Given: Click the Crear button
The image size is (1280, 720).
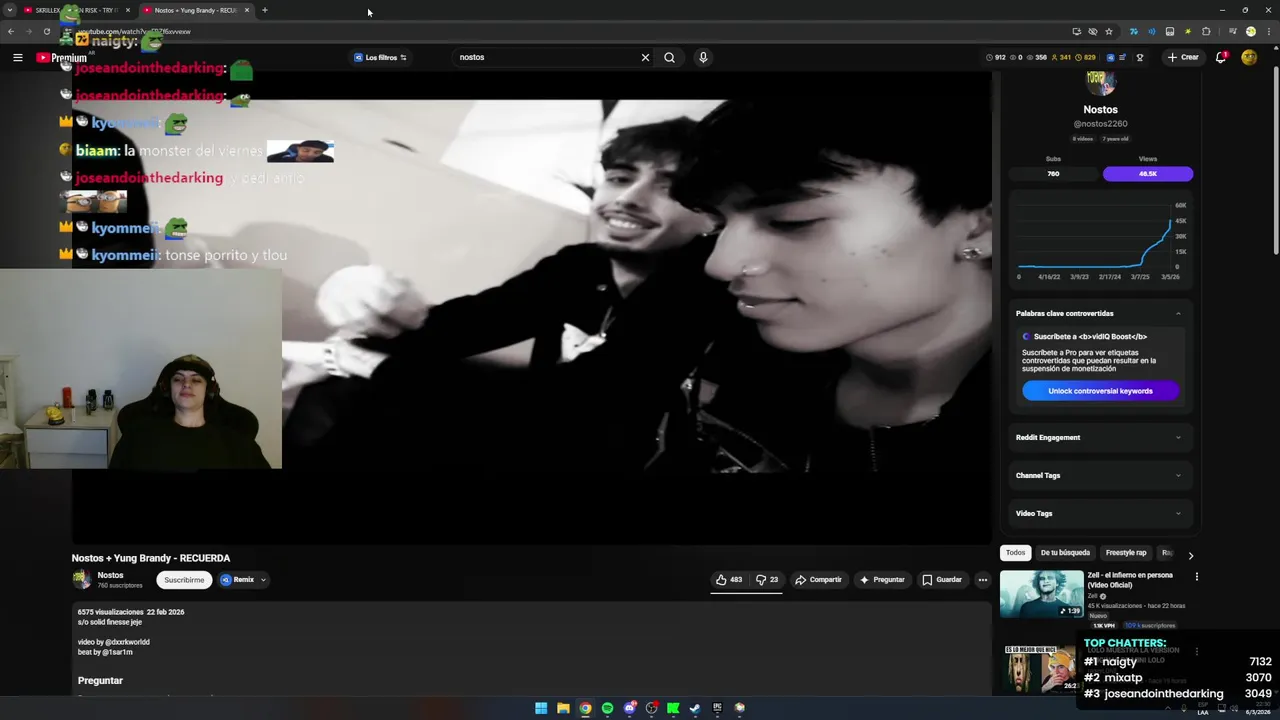Looking at the screenshot, I should (x=1182, y=57).
